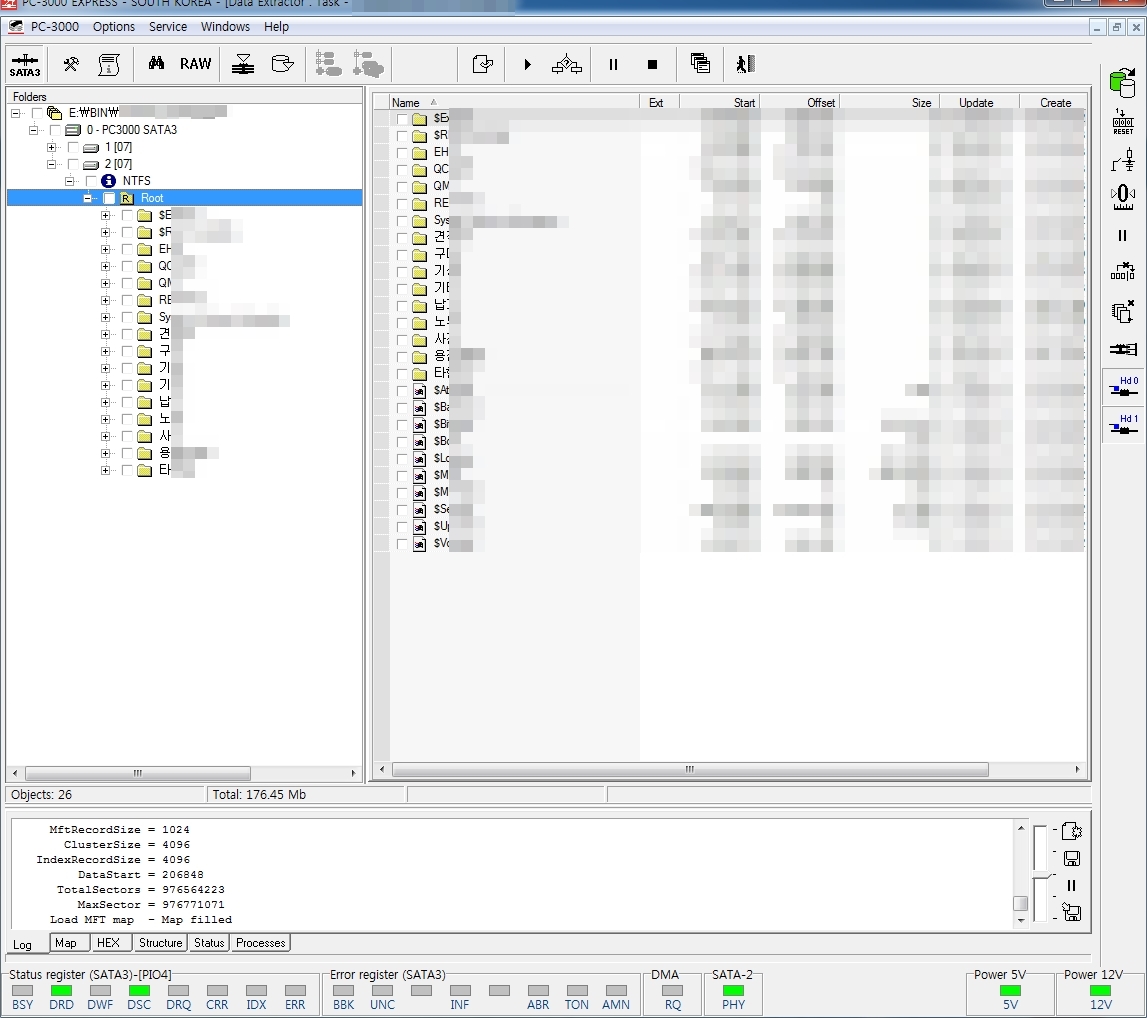The width and height of the screenshot is (1147, 1018).
Task: Select the RAW recovery toolbar button
Action: tap(195, 64)
